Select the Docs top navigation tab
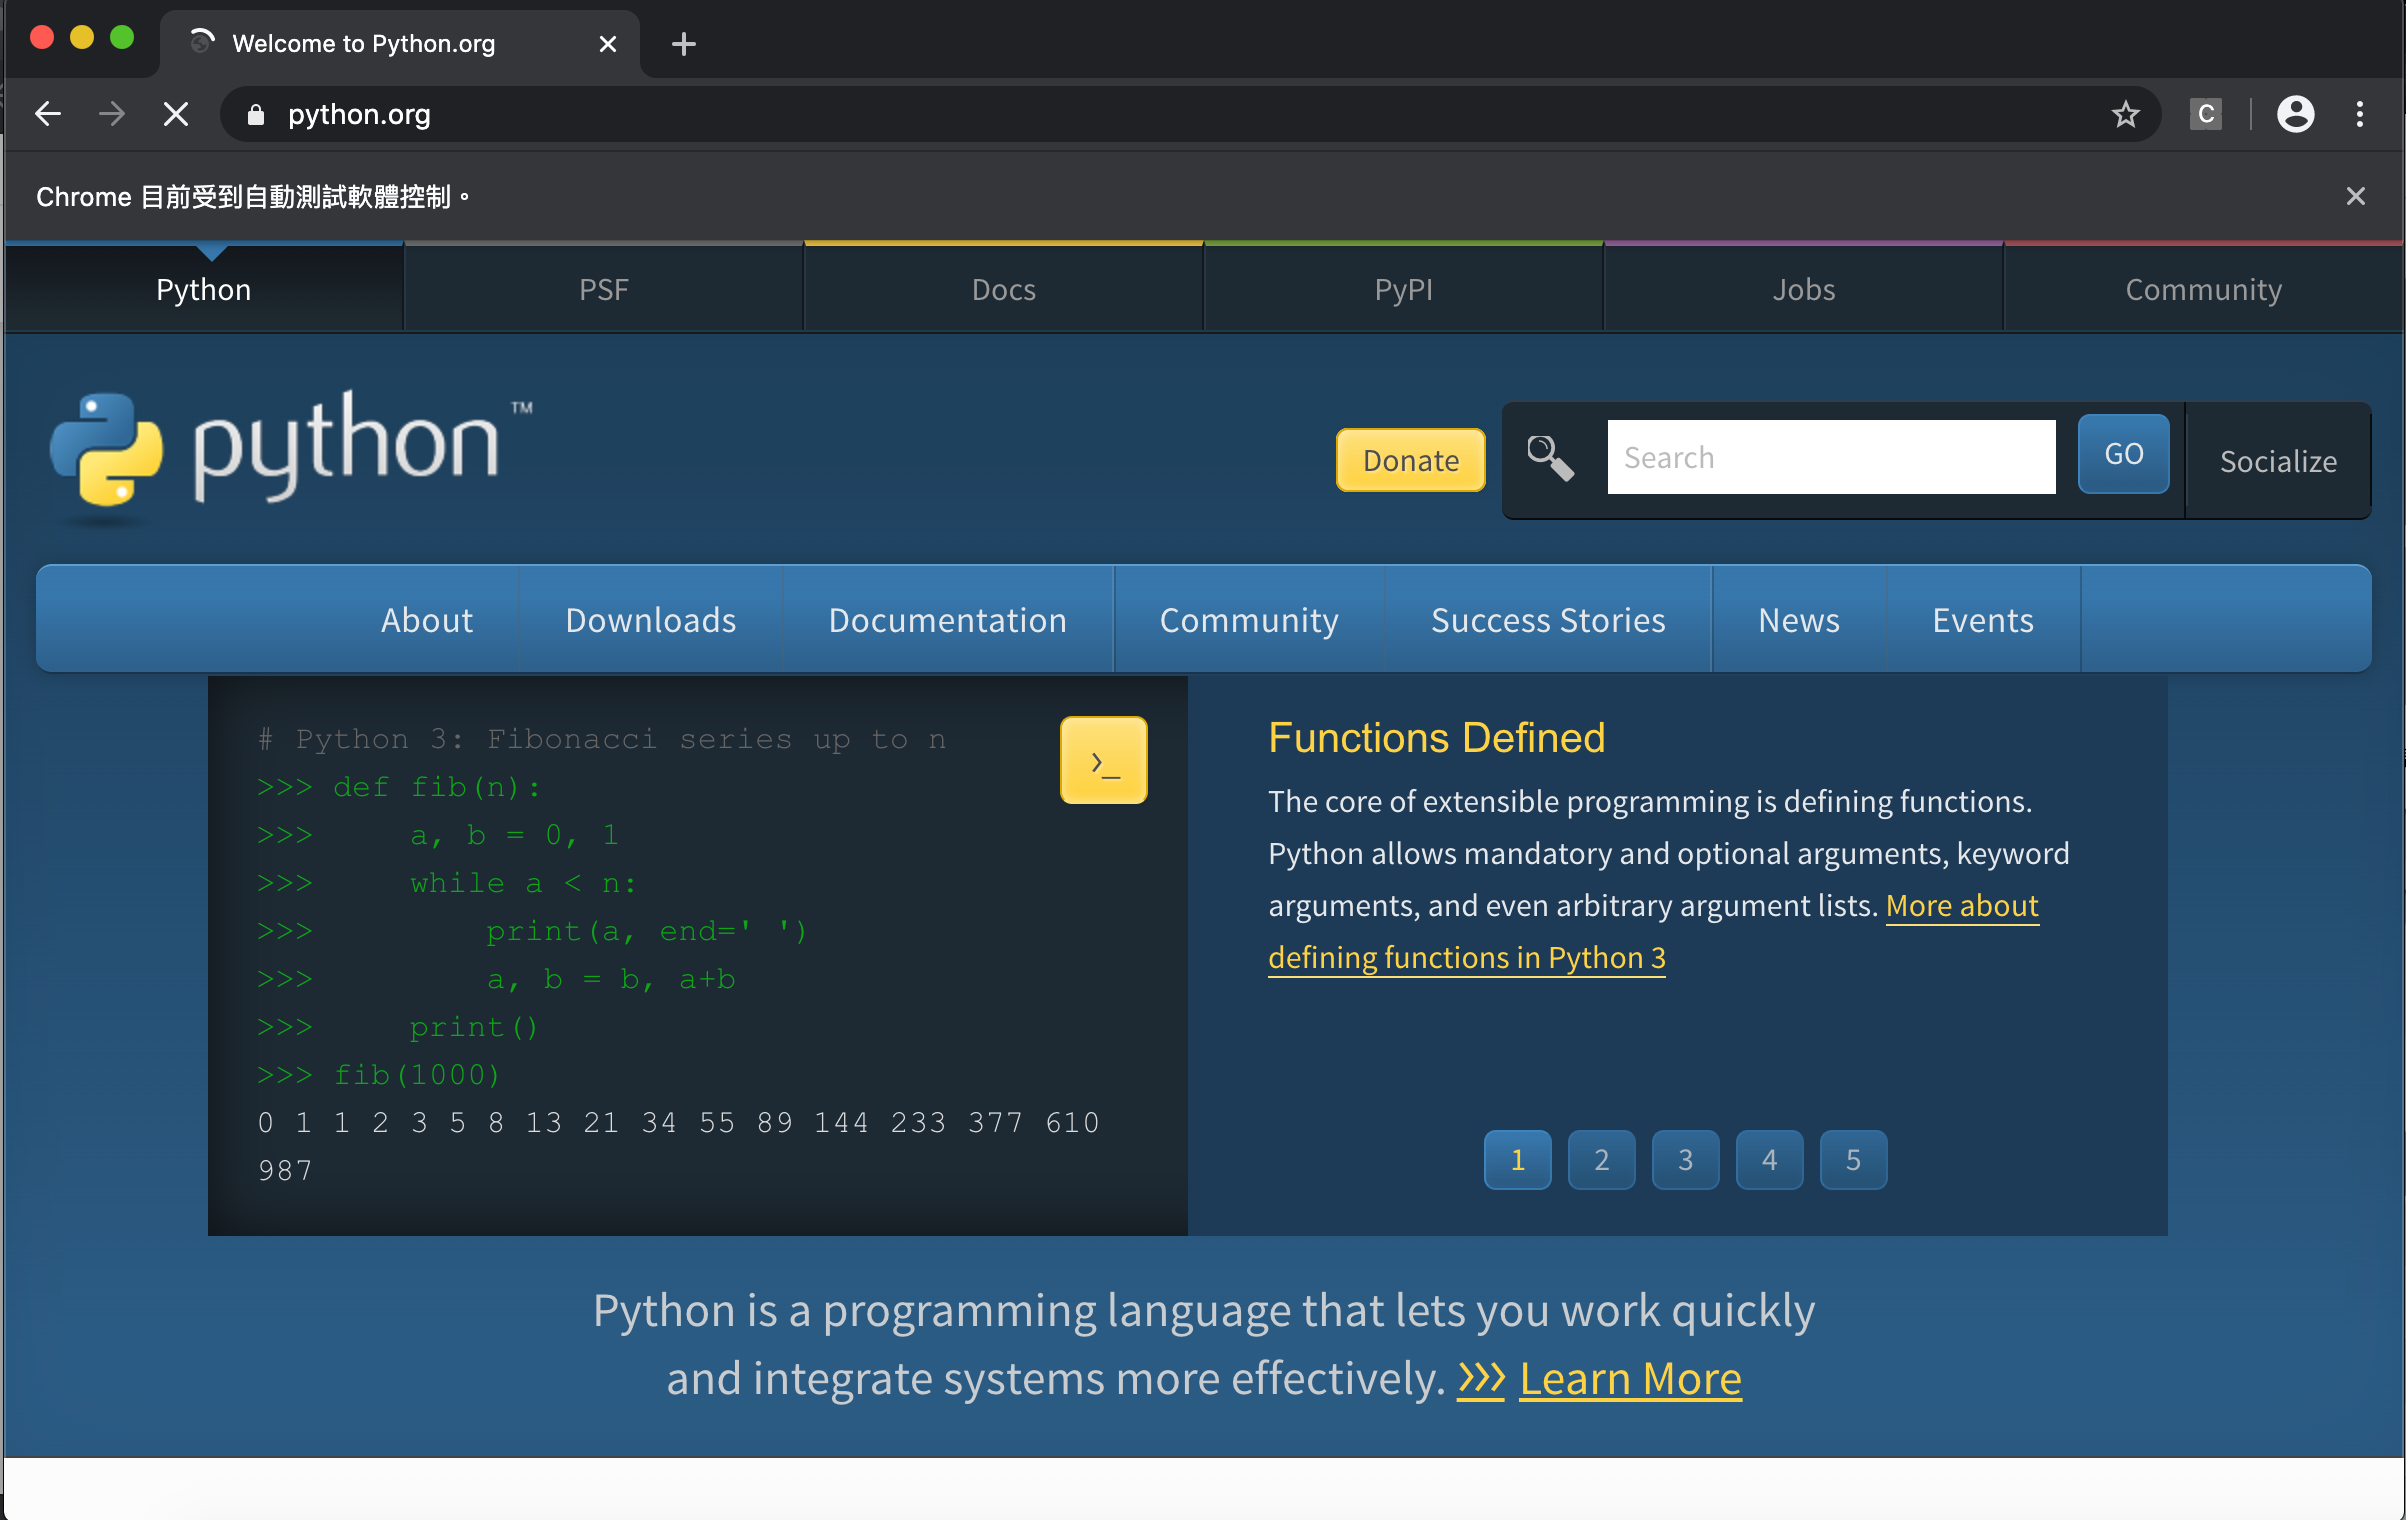 (1004, 289)
